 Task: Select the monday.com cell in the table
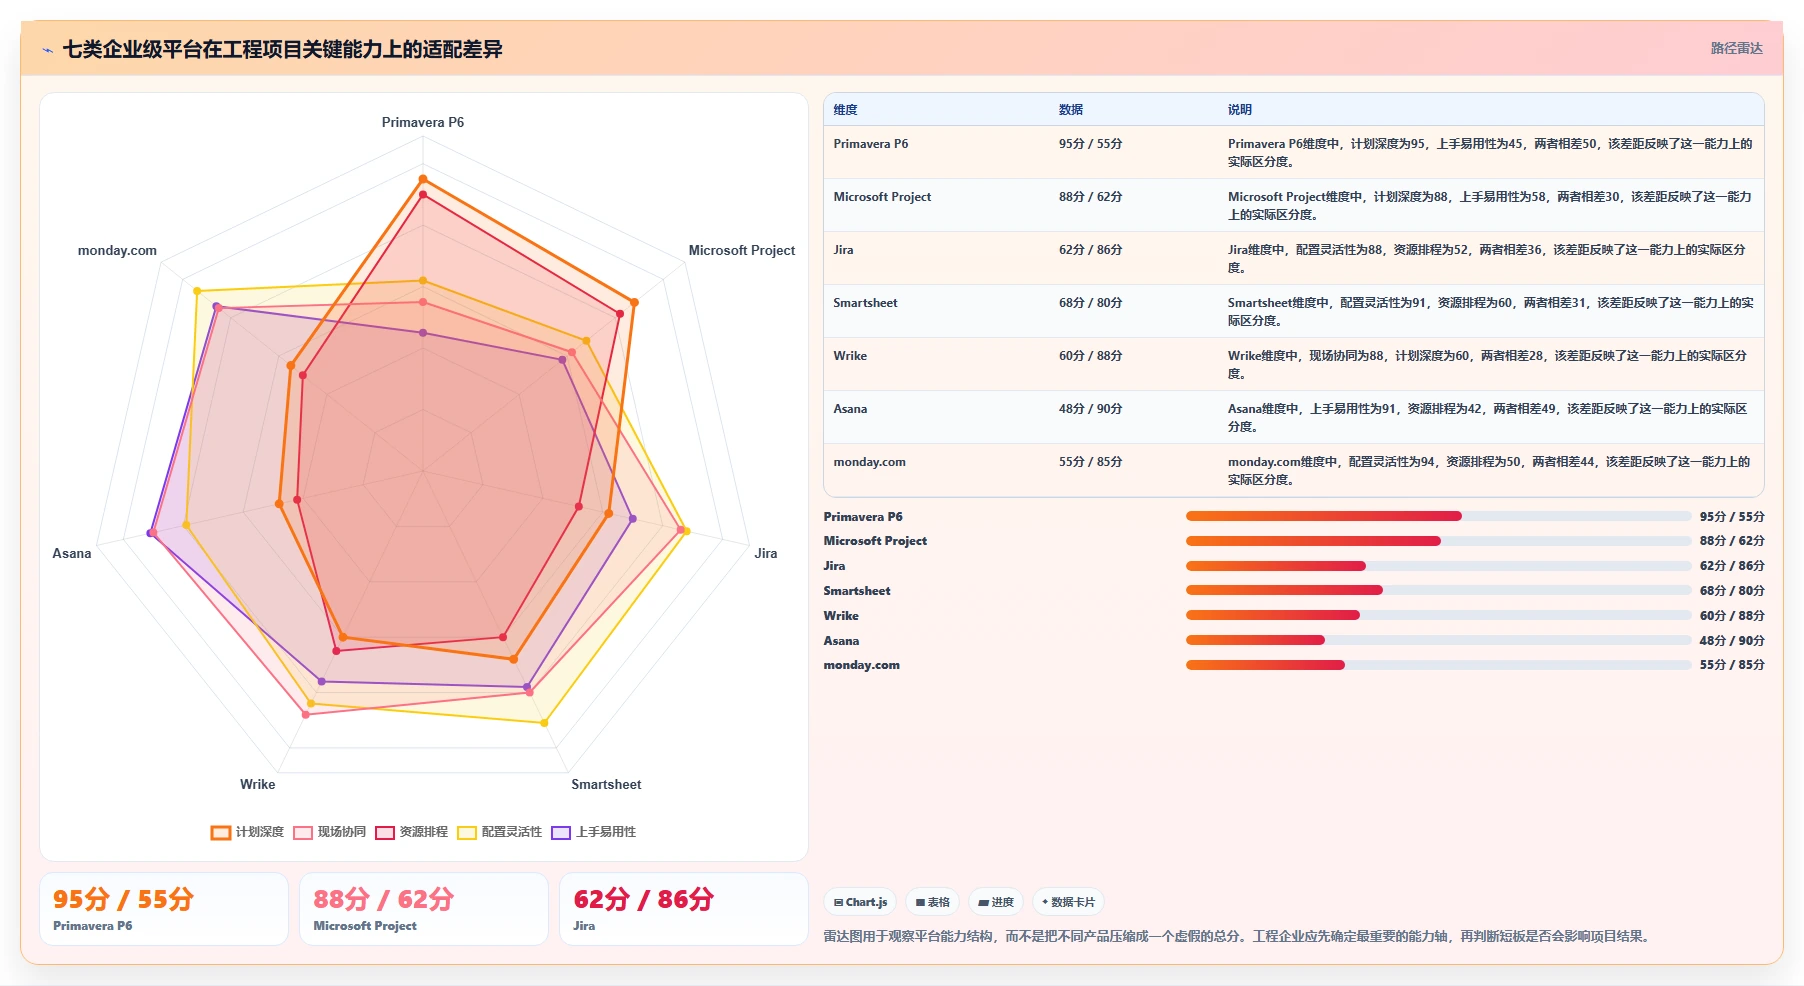tap(869, 462)
